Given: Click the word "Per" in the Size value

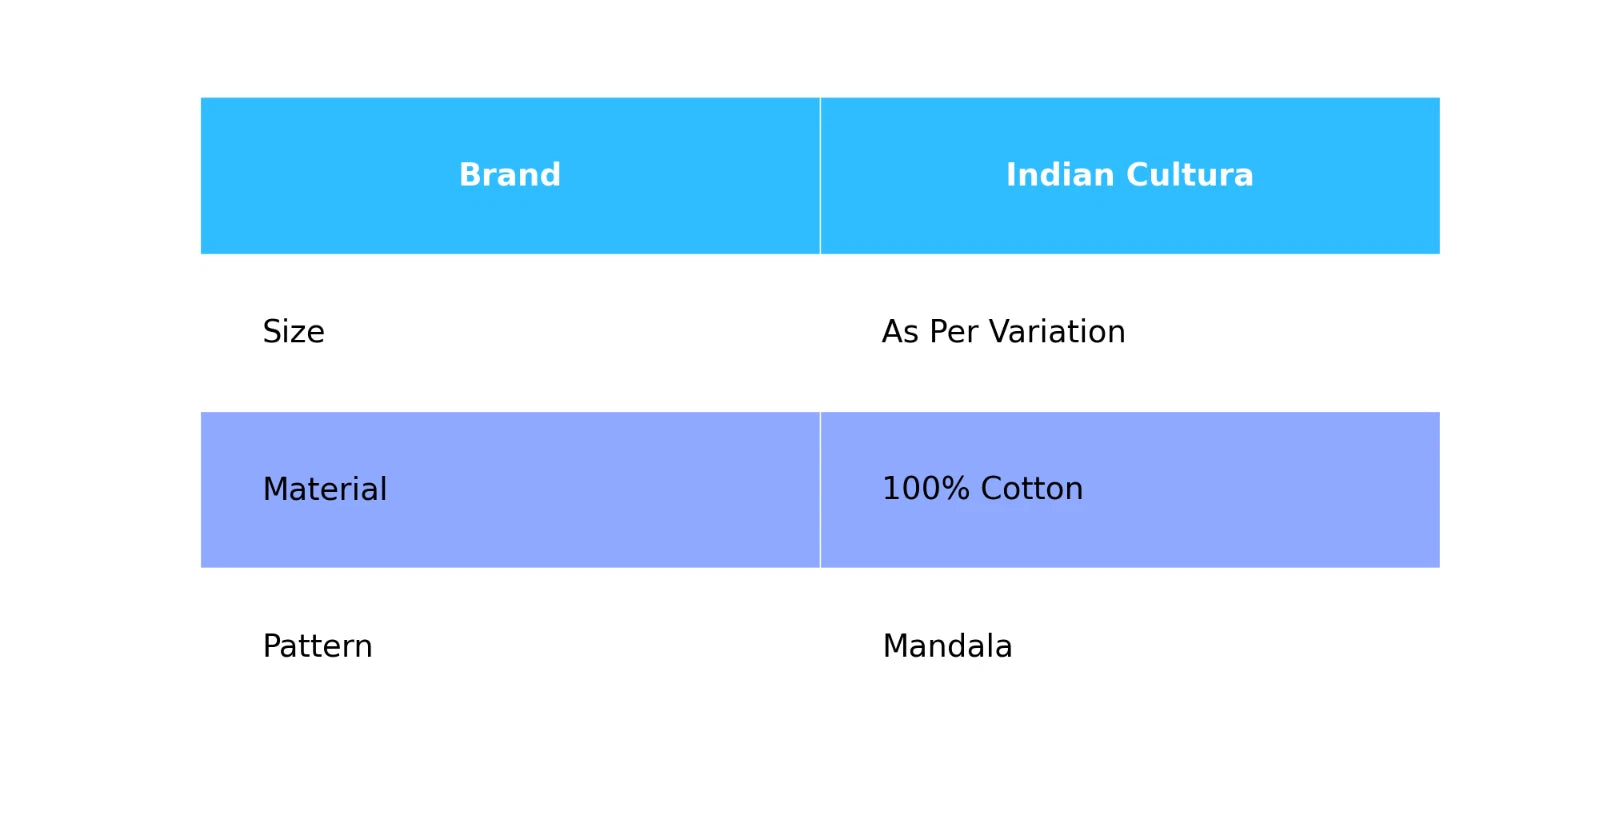Looking at the screenshot, I should 953,332.
